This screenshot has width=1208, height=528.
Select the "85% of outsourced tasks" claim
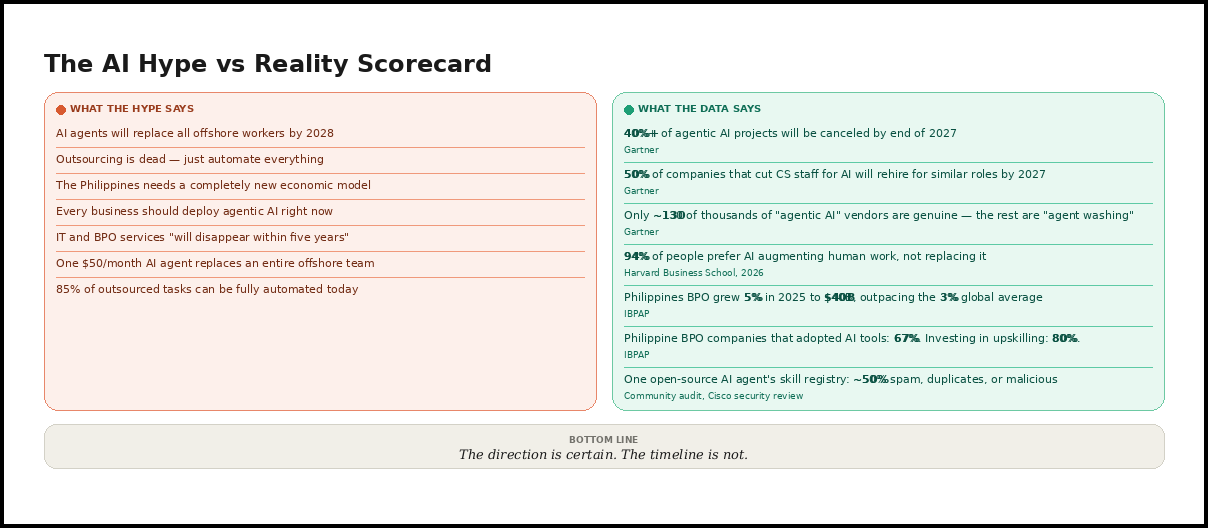point(207,289)
